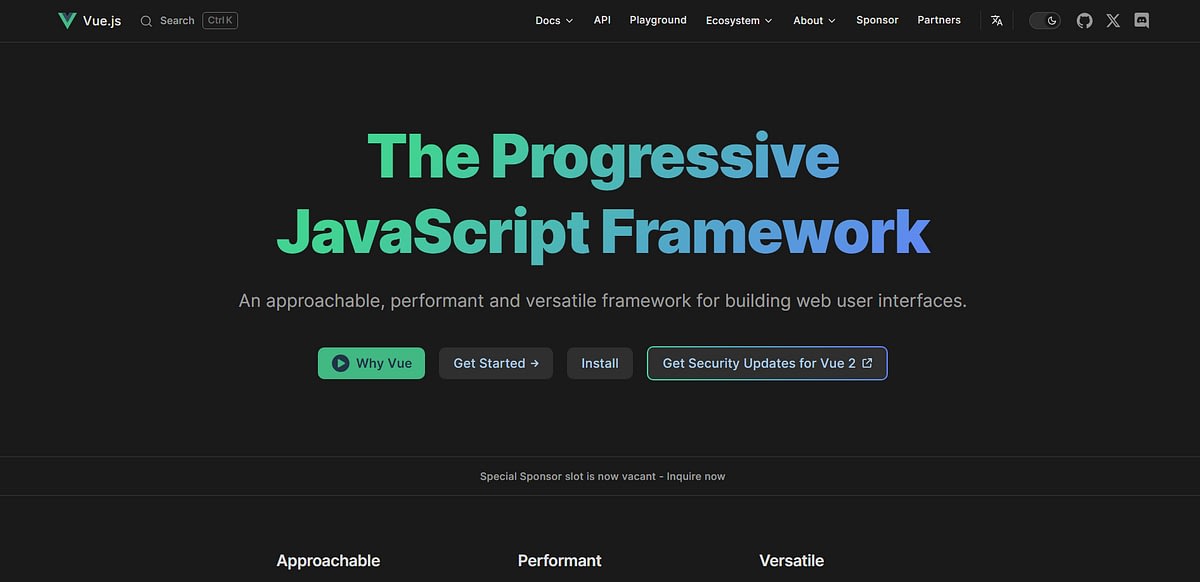Image resolution: width=1200 pixels, height=582 pixels.
Task: Open the GitHub repository icon
Action: pos(1084,20)
